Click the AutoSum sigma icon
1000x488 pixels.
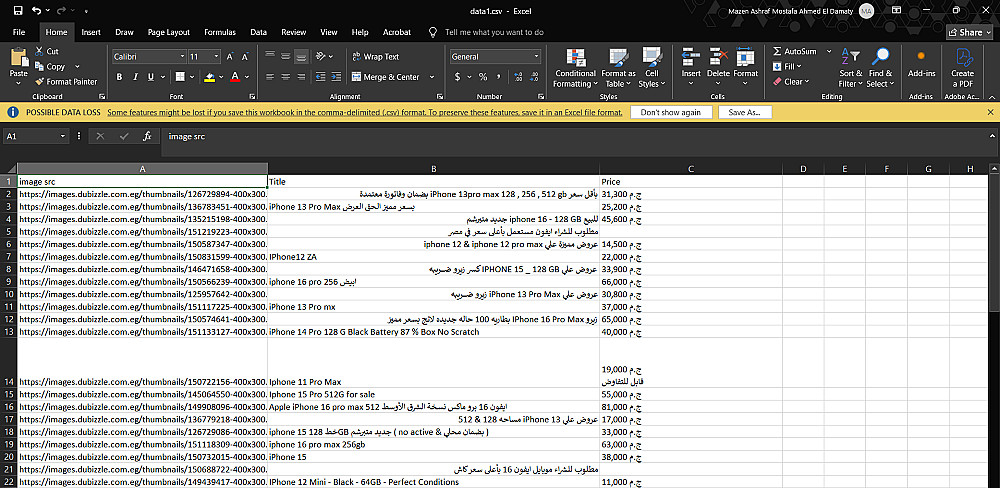pyautogui.click(x=776, y=51)
